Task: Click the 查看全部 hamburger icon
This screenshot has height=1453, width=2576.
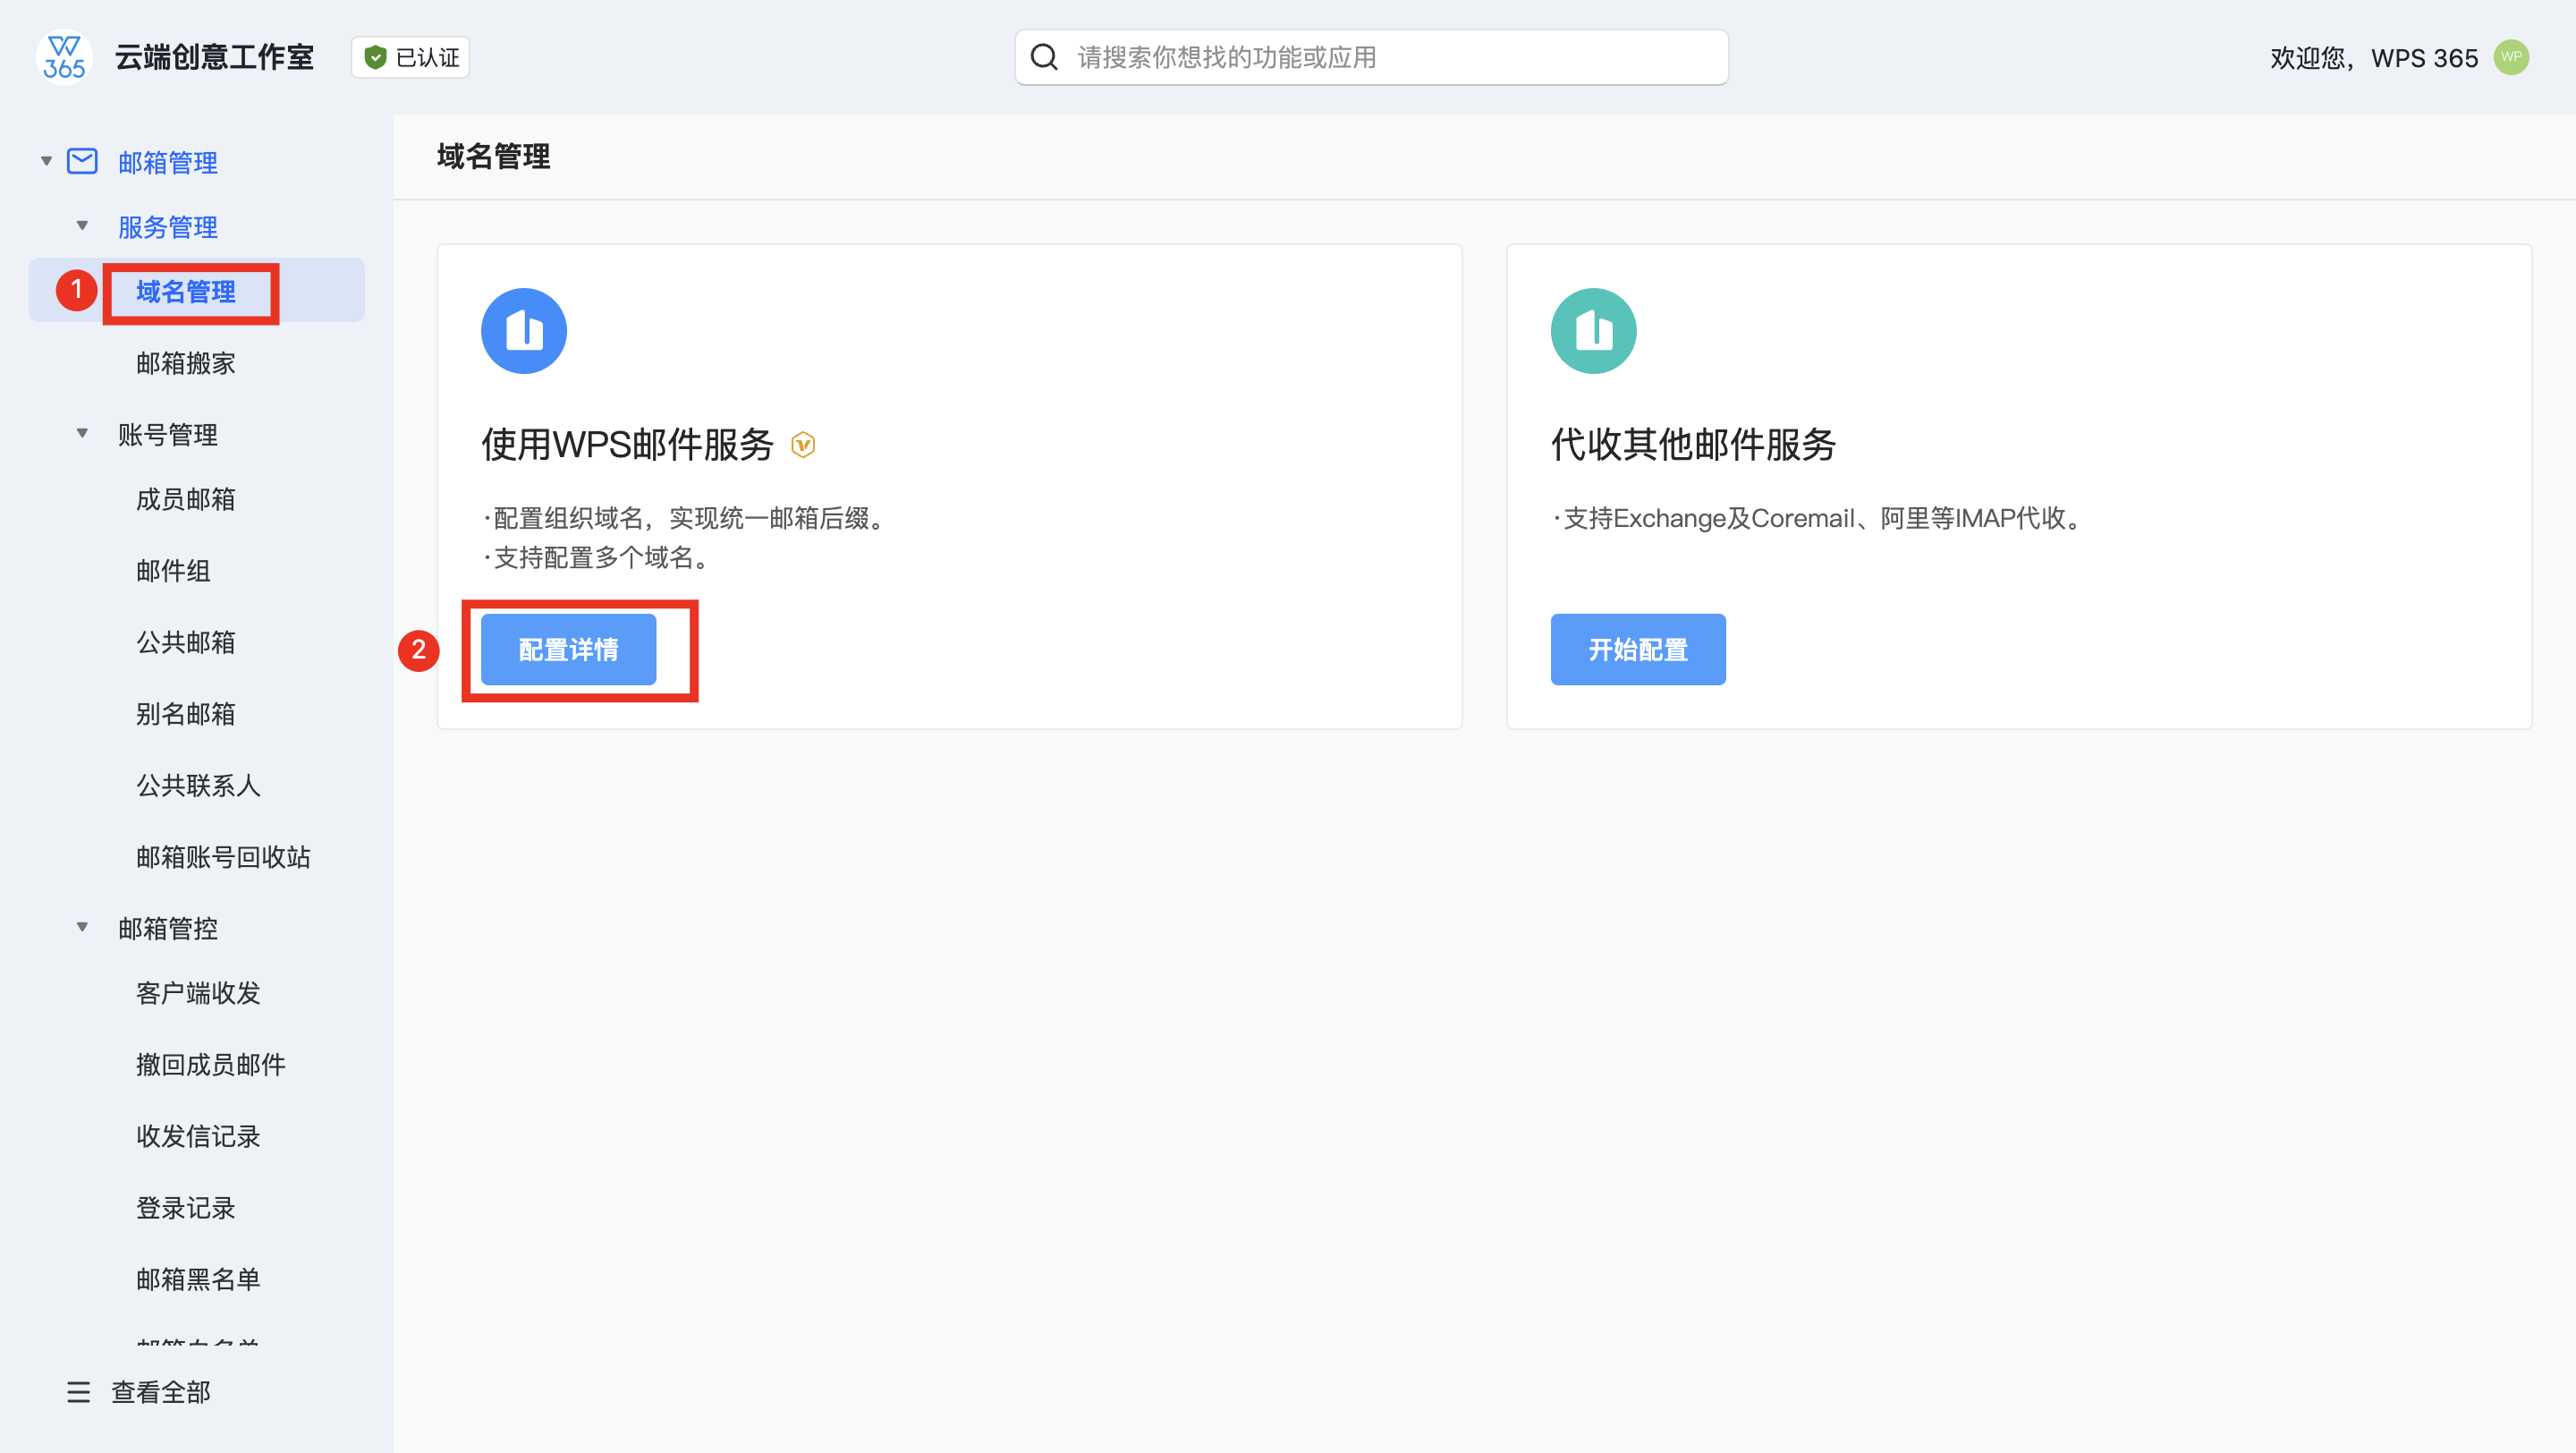Action: point(78,1391)
